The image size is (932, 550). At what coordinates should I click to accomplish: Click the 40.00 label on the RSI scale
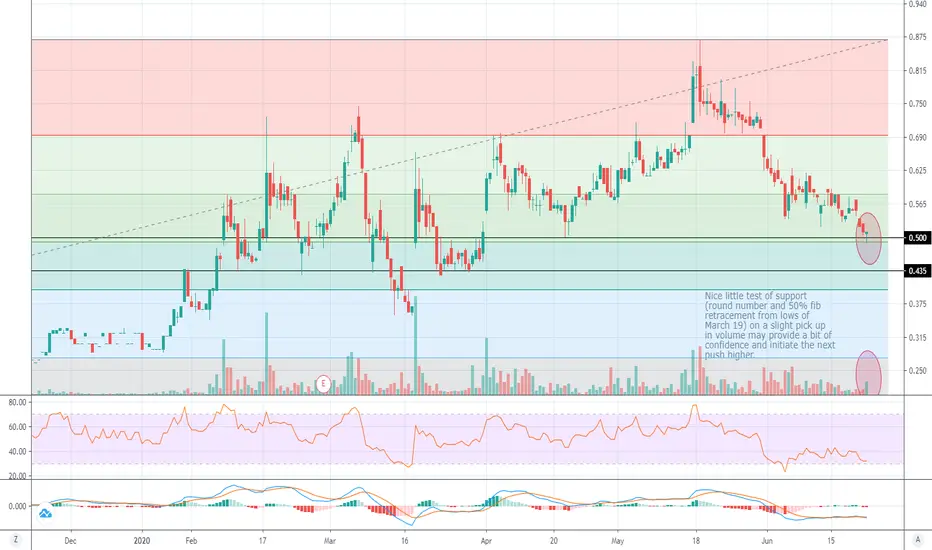point(18,451)
